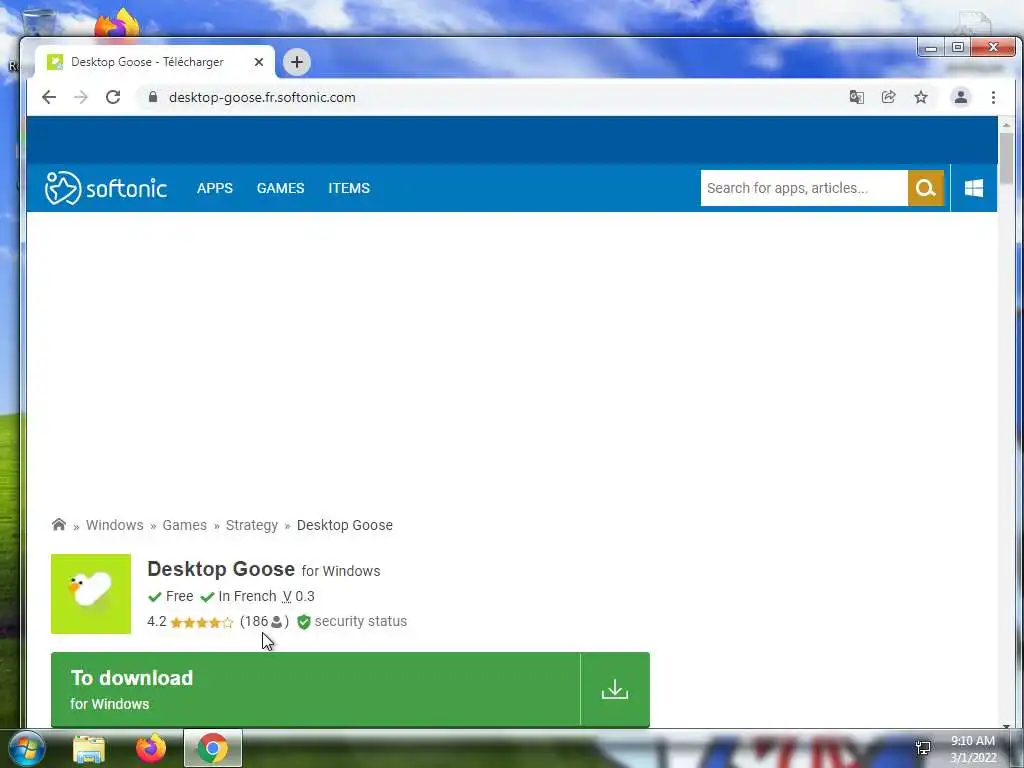Reload the page with the refresh icon
Viewport: 1024px width, 768px height.
(113, 97)
